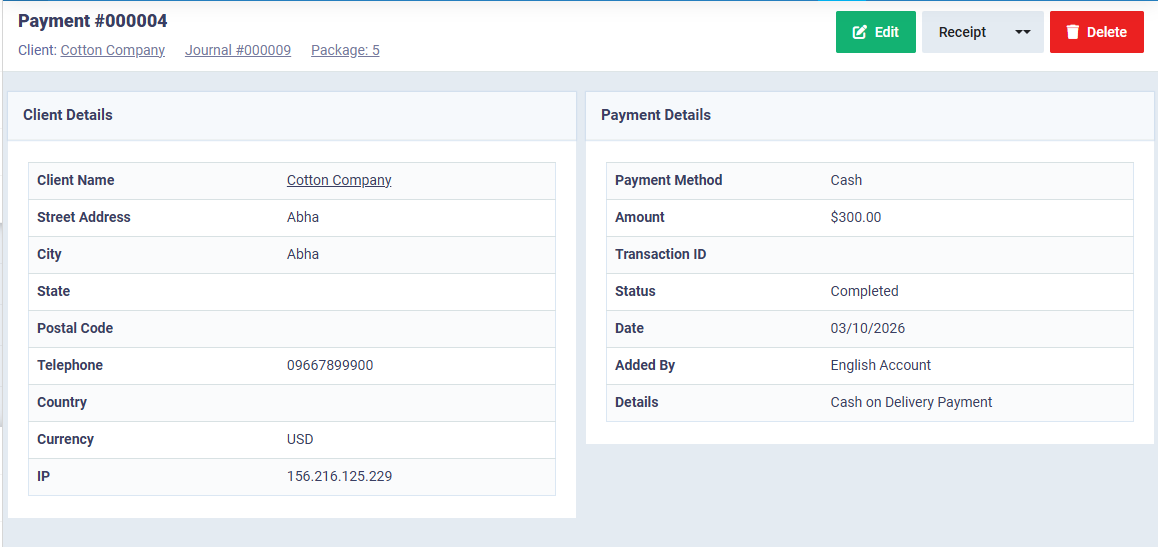This screenshot has height=547, width=1158.
Task: Open the Cotton Company link beside Client label
Action: 113,50
